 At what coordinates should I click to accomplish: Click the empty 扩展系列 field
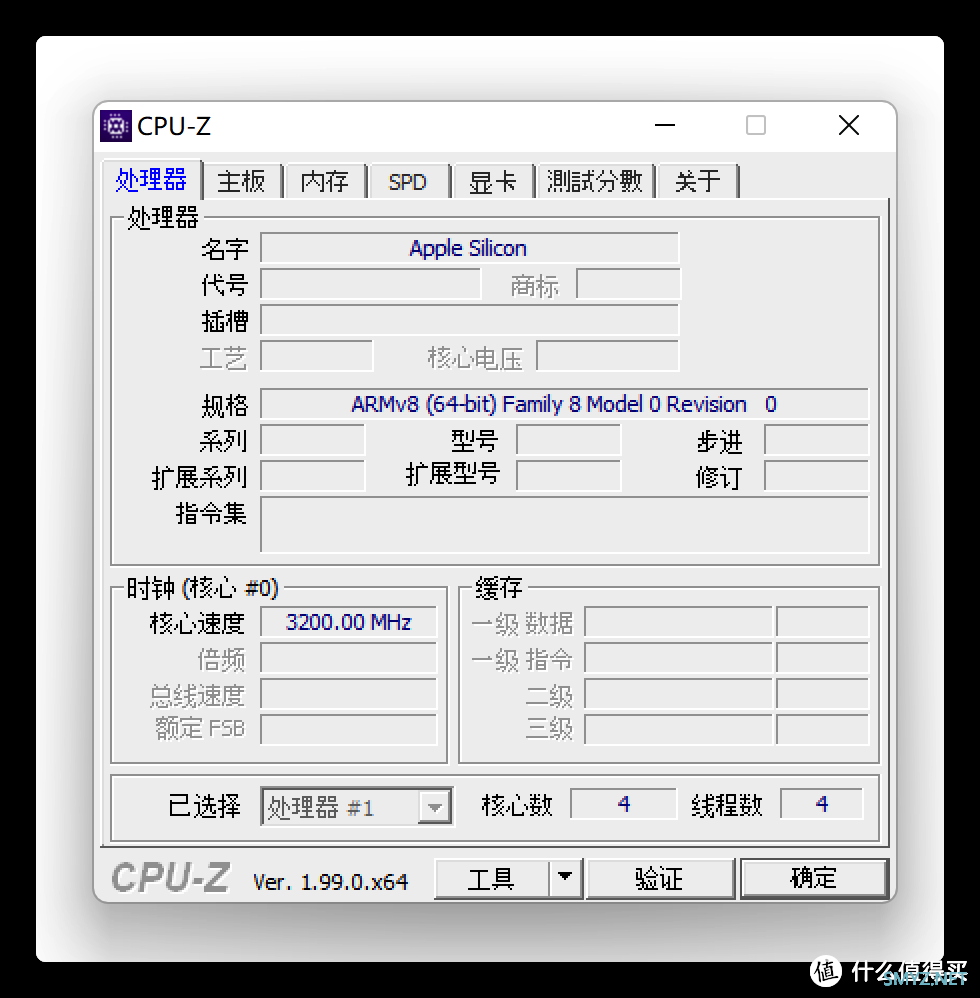(312, 476)
